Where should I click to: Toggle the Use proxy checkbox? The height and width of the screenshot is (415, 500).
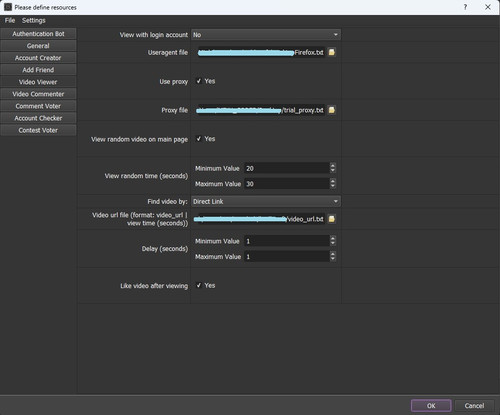(x=199, y=81)
